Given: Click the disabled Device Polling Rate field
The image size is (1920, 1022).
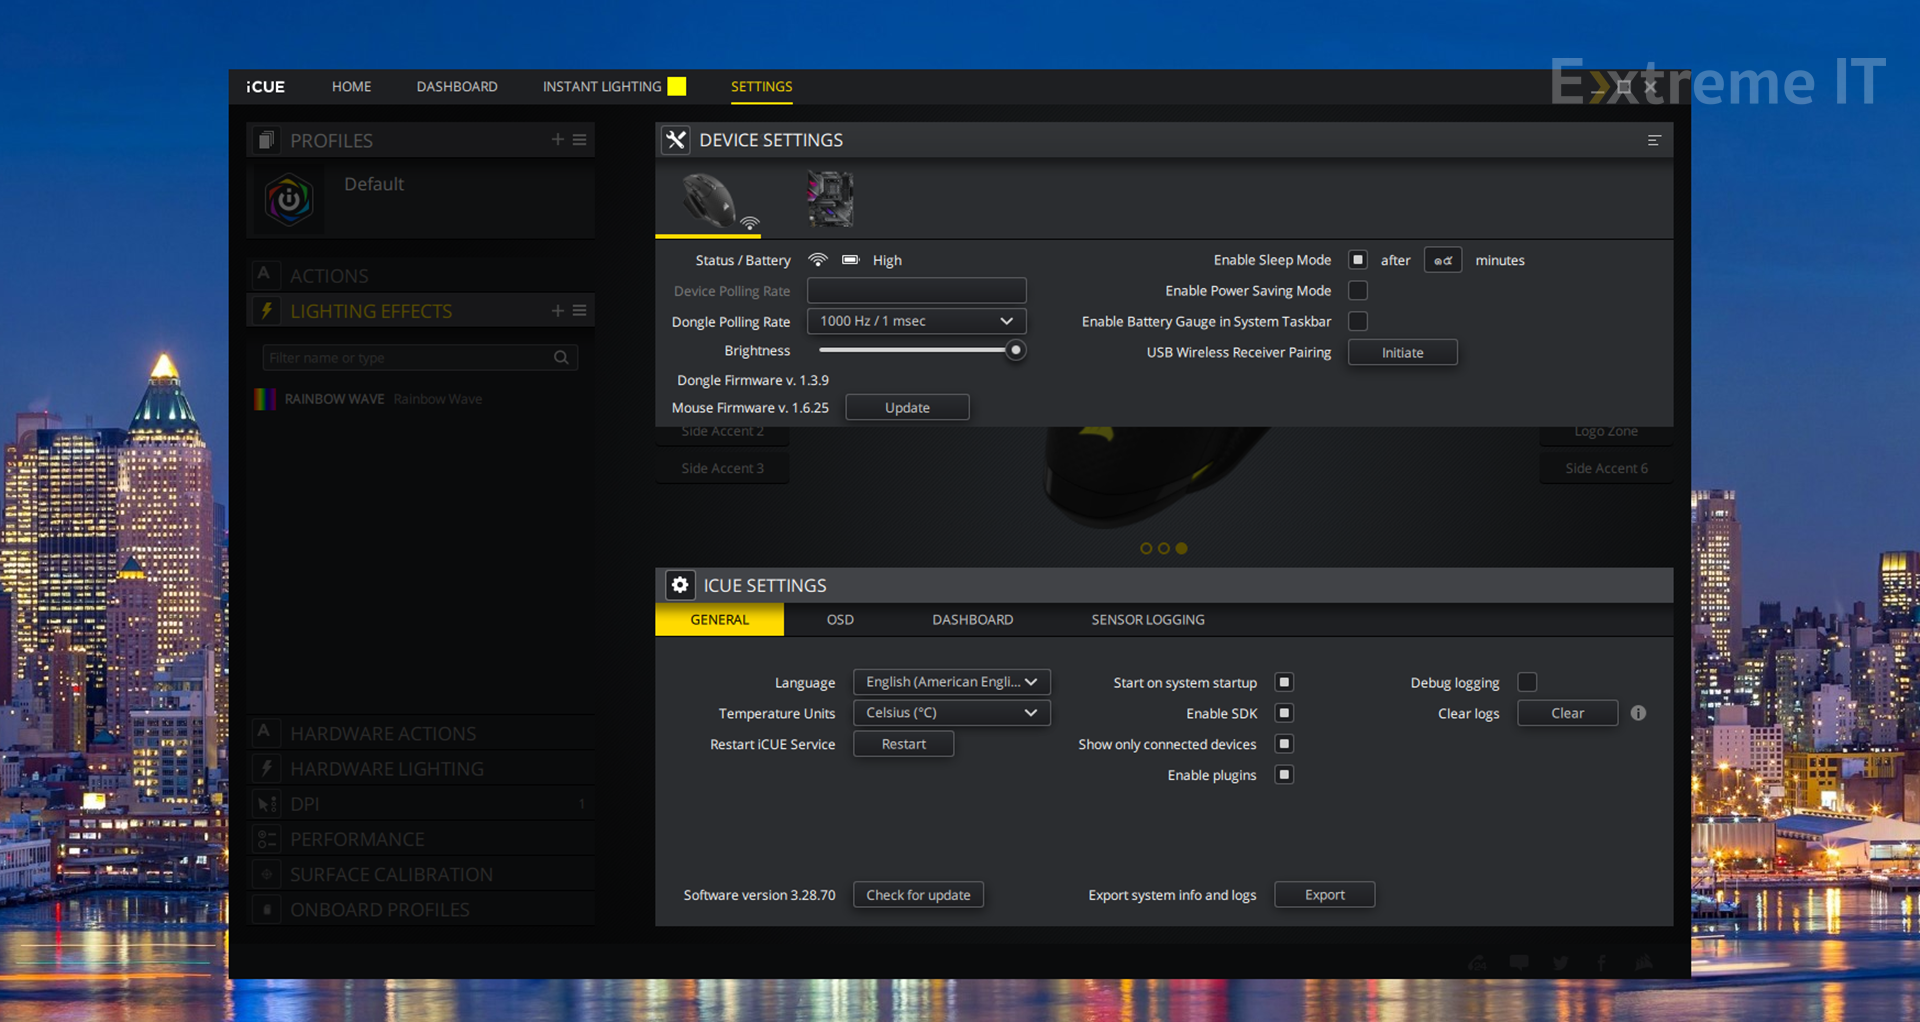Looking at the screenshot, I should pyautogui.click(x=916, y=291).
